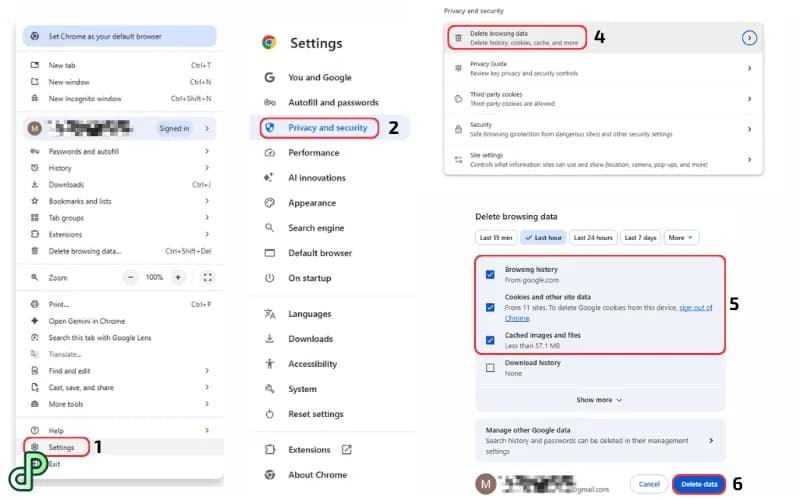
Task: Click the Delete browsing data trash icon in menu
Action: [35, 251]
